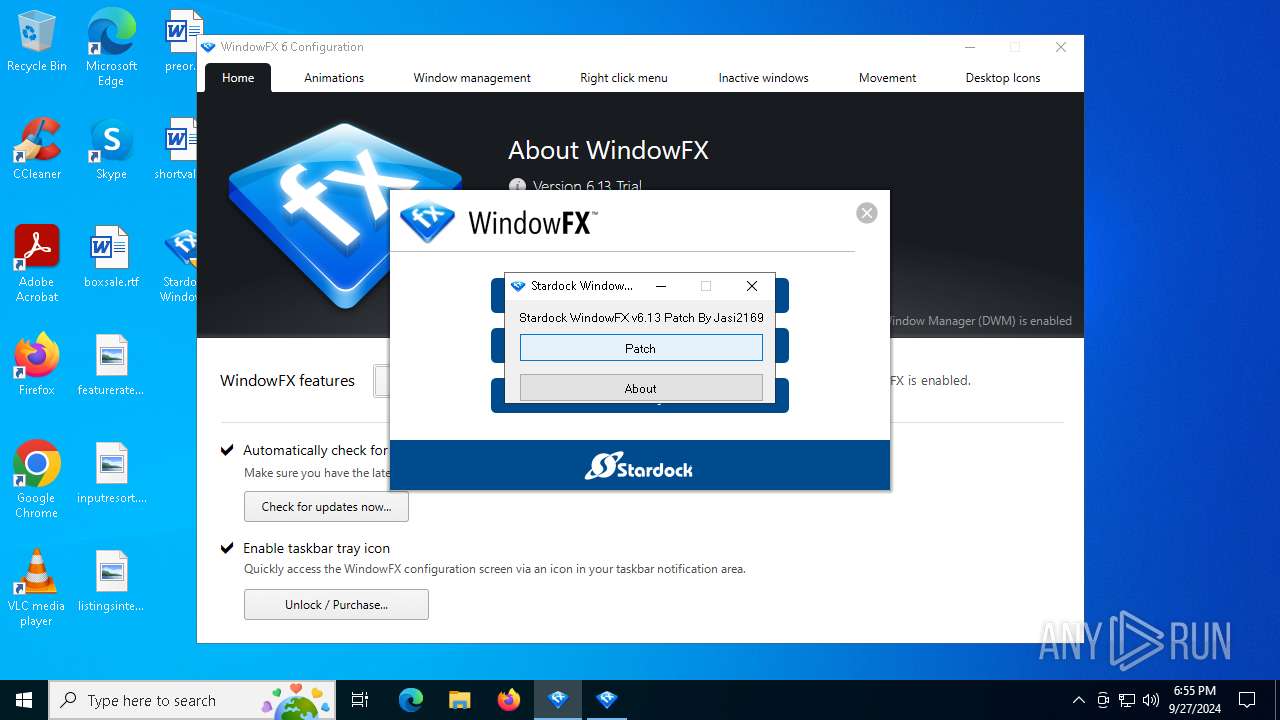Close the WindowFX splash dialog with round X

867,213
